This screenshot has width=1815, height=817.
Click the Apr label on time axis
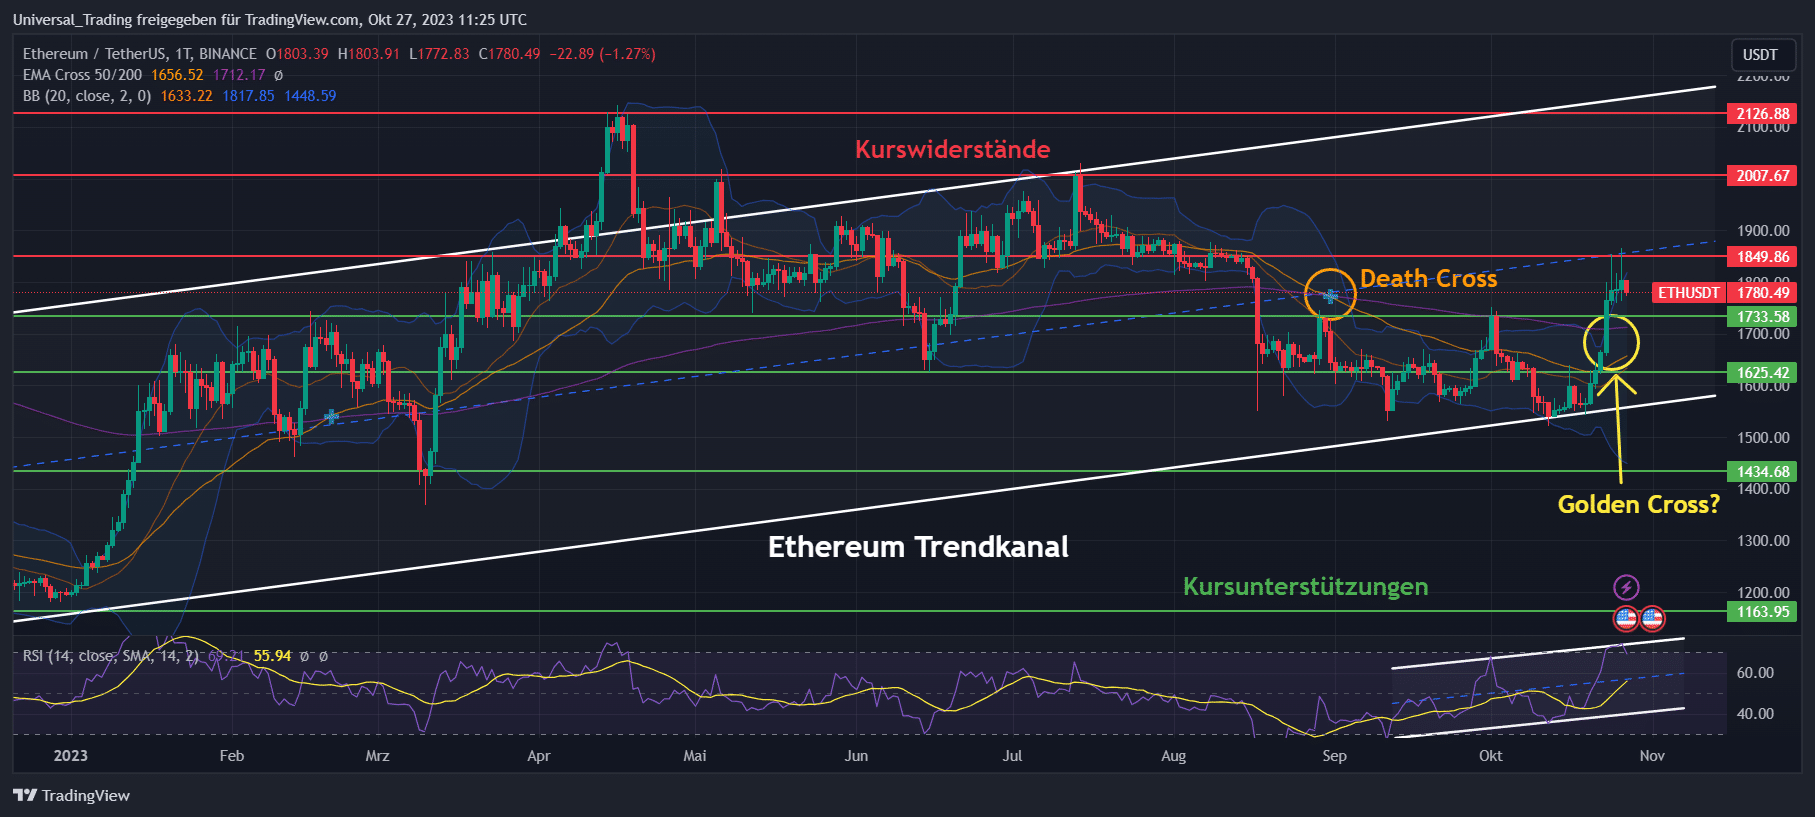(x=538, y=756)
